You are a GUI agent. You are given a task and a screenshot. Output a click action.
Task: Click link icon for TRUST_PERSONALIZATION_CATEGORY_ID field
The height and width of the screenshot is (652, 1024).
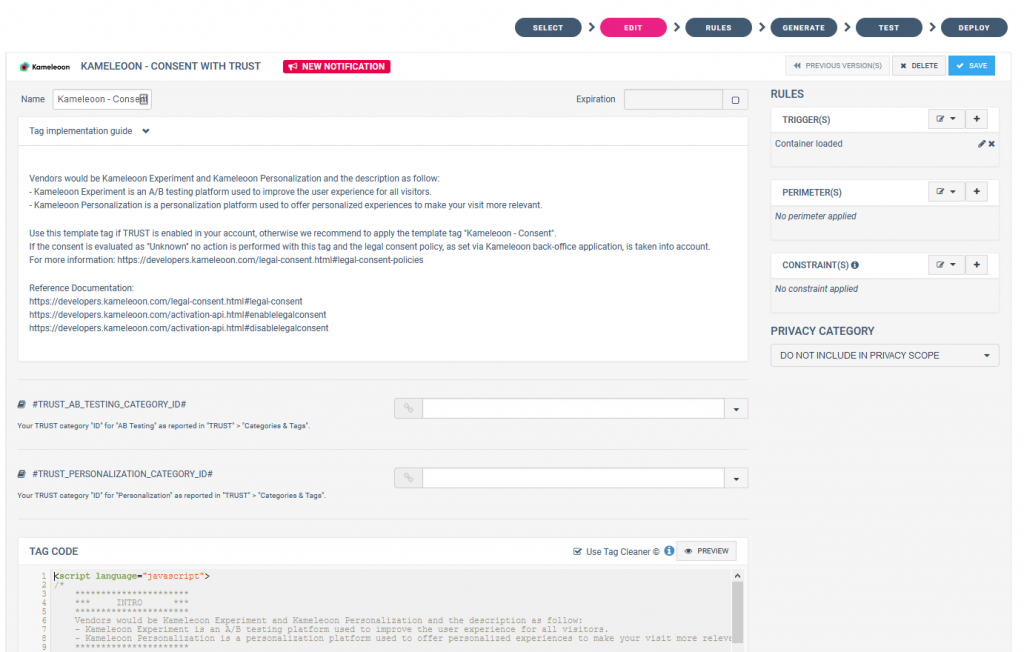pos(408,478)
